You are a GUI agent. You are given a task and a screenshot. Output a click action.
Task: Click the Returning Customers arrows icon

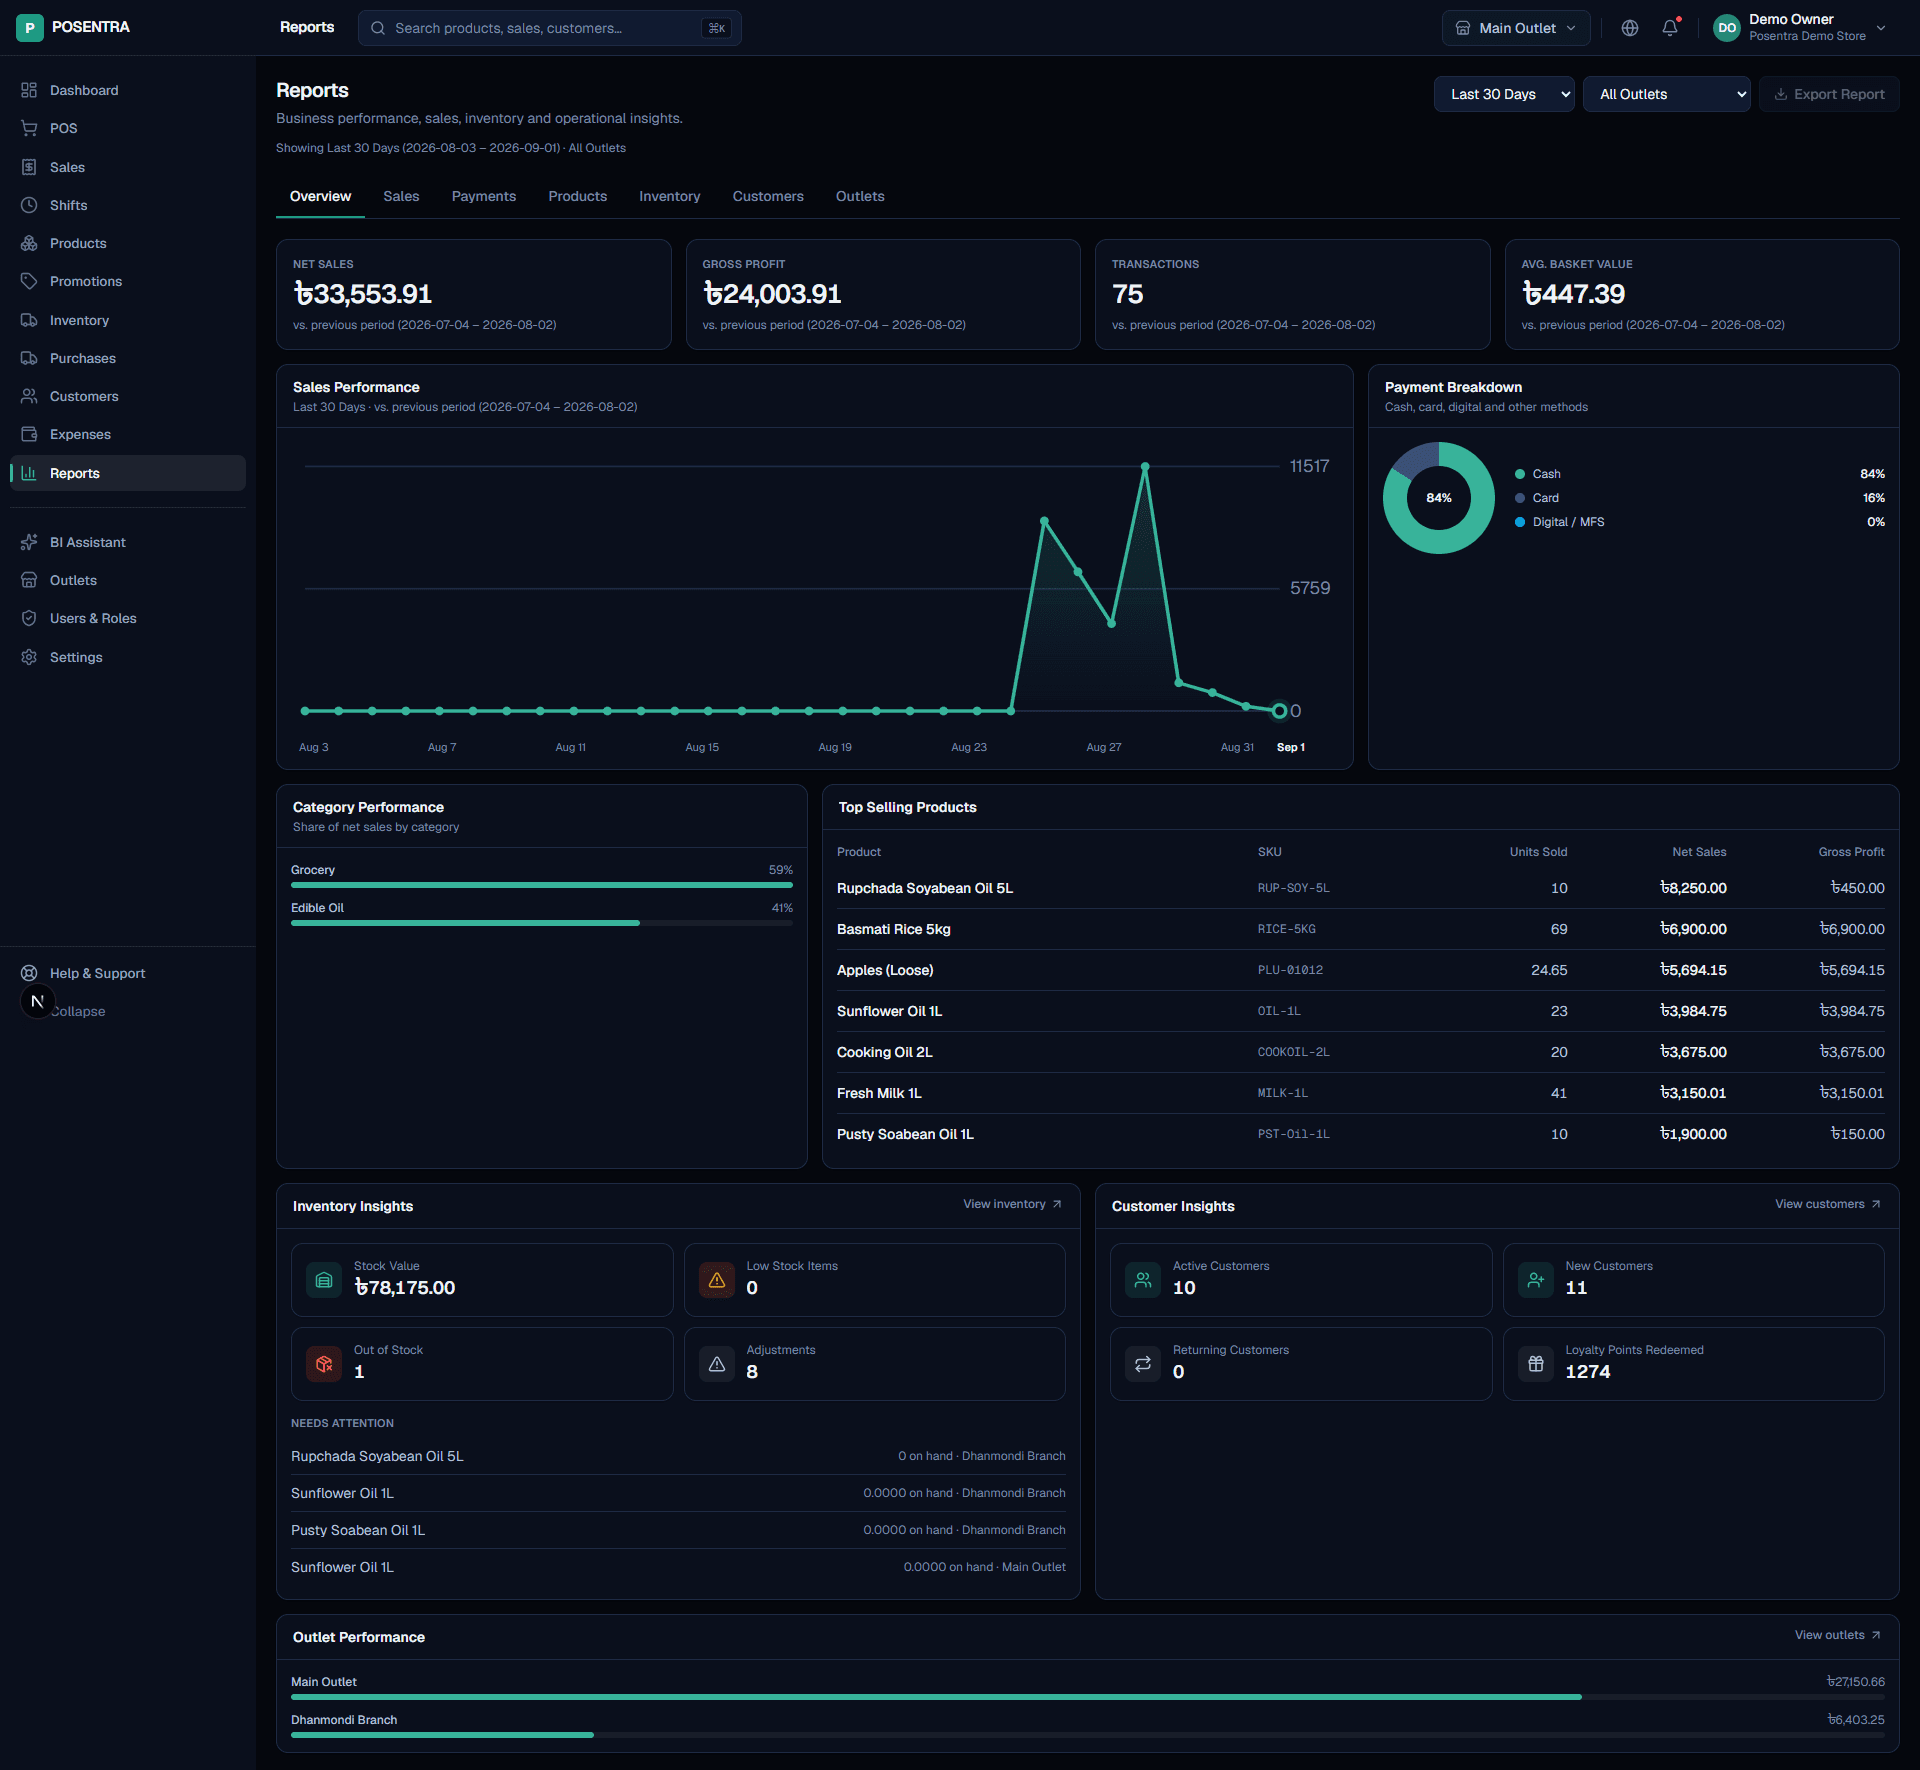pos(1143,1363)
